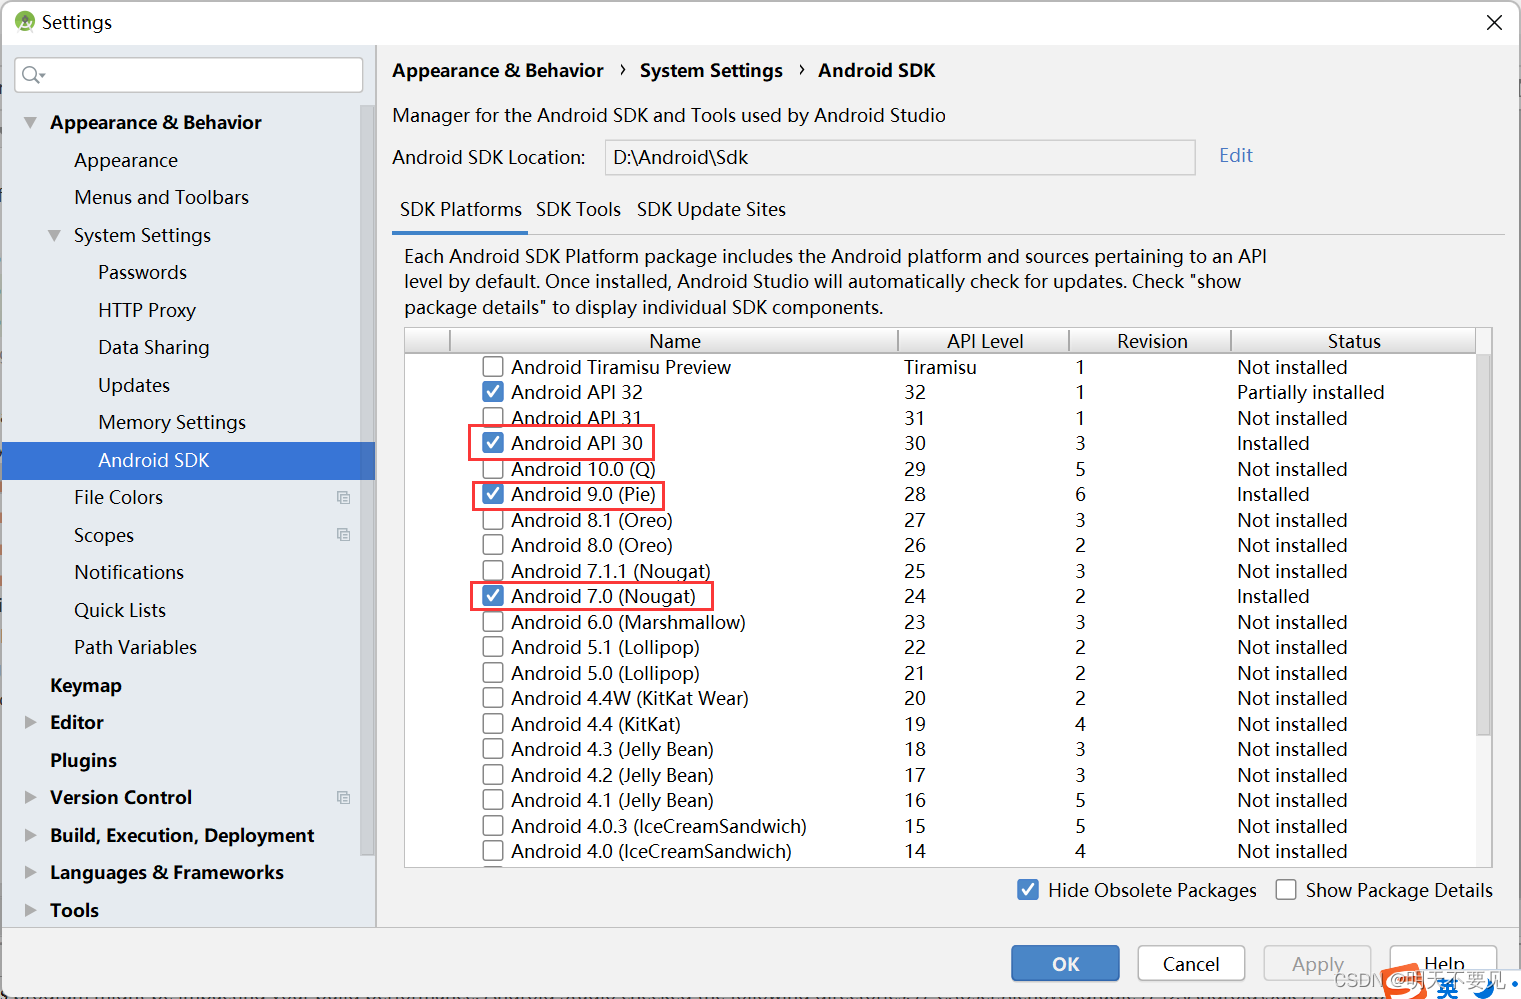The image size is (1521, 999).
Task: Expand Languages & Frameworks arrow
Action: click(x=30, y=872)
